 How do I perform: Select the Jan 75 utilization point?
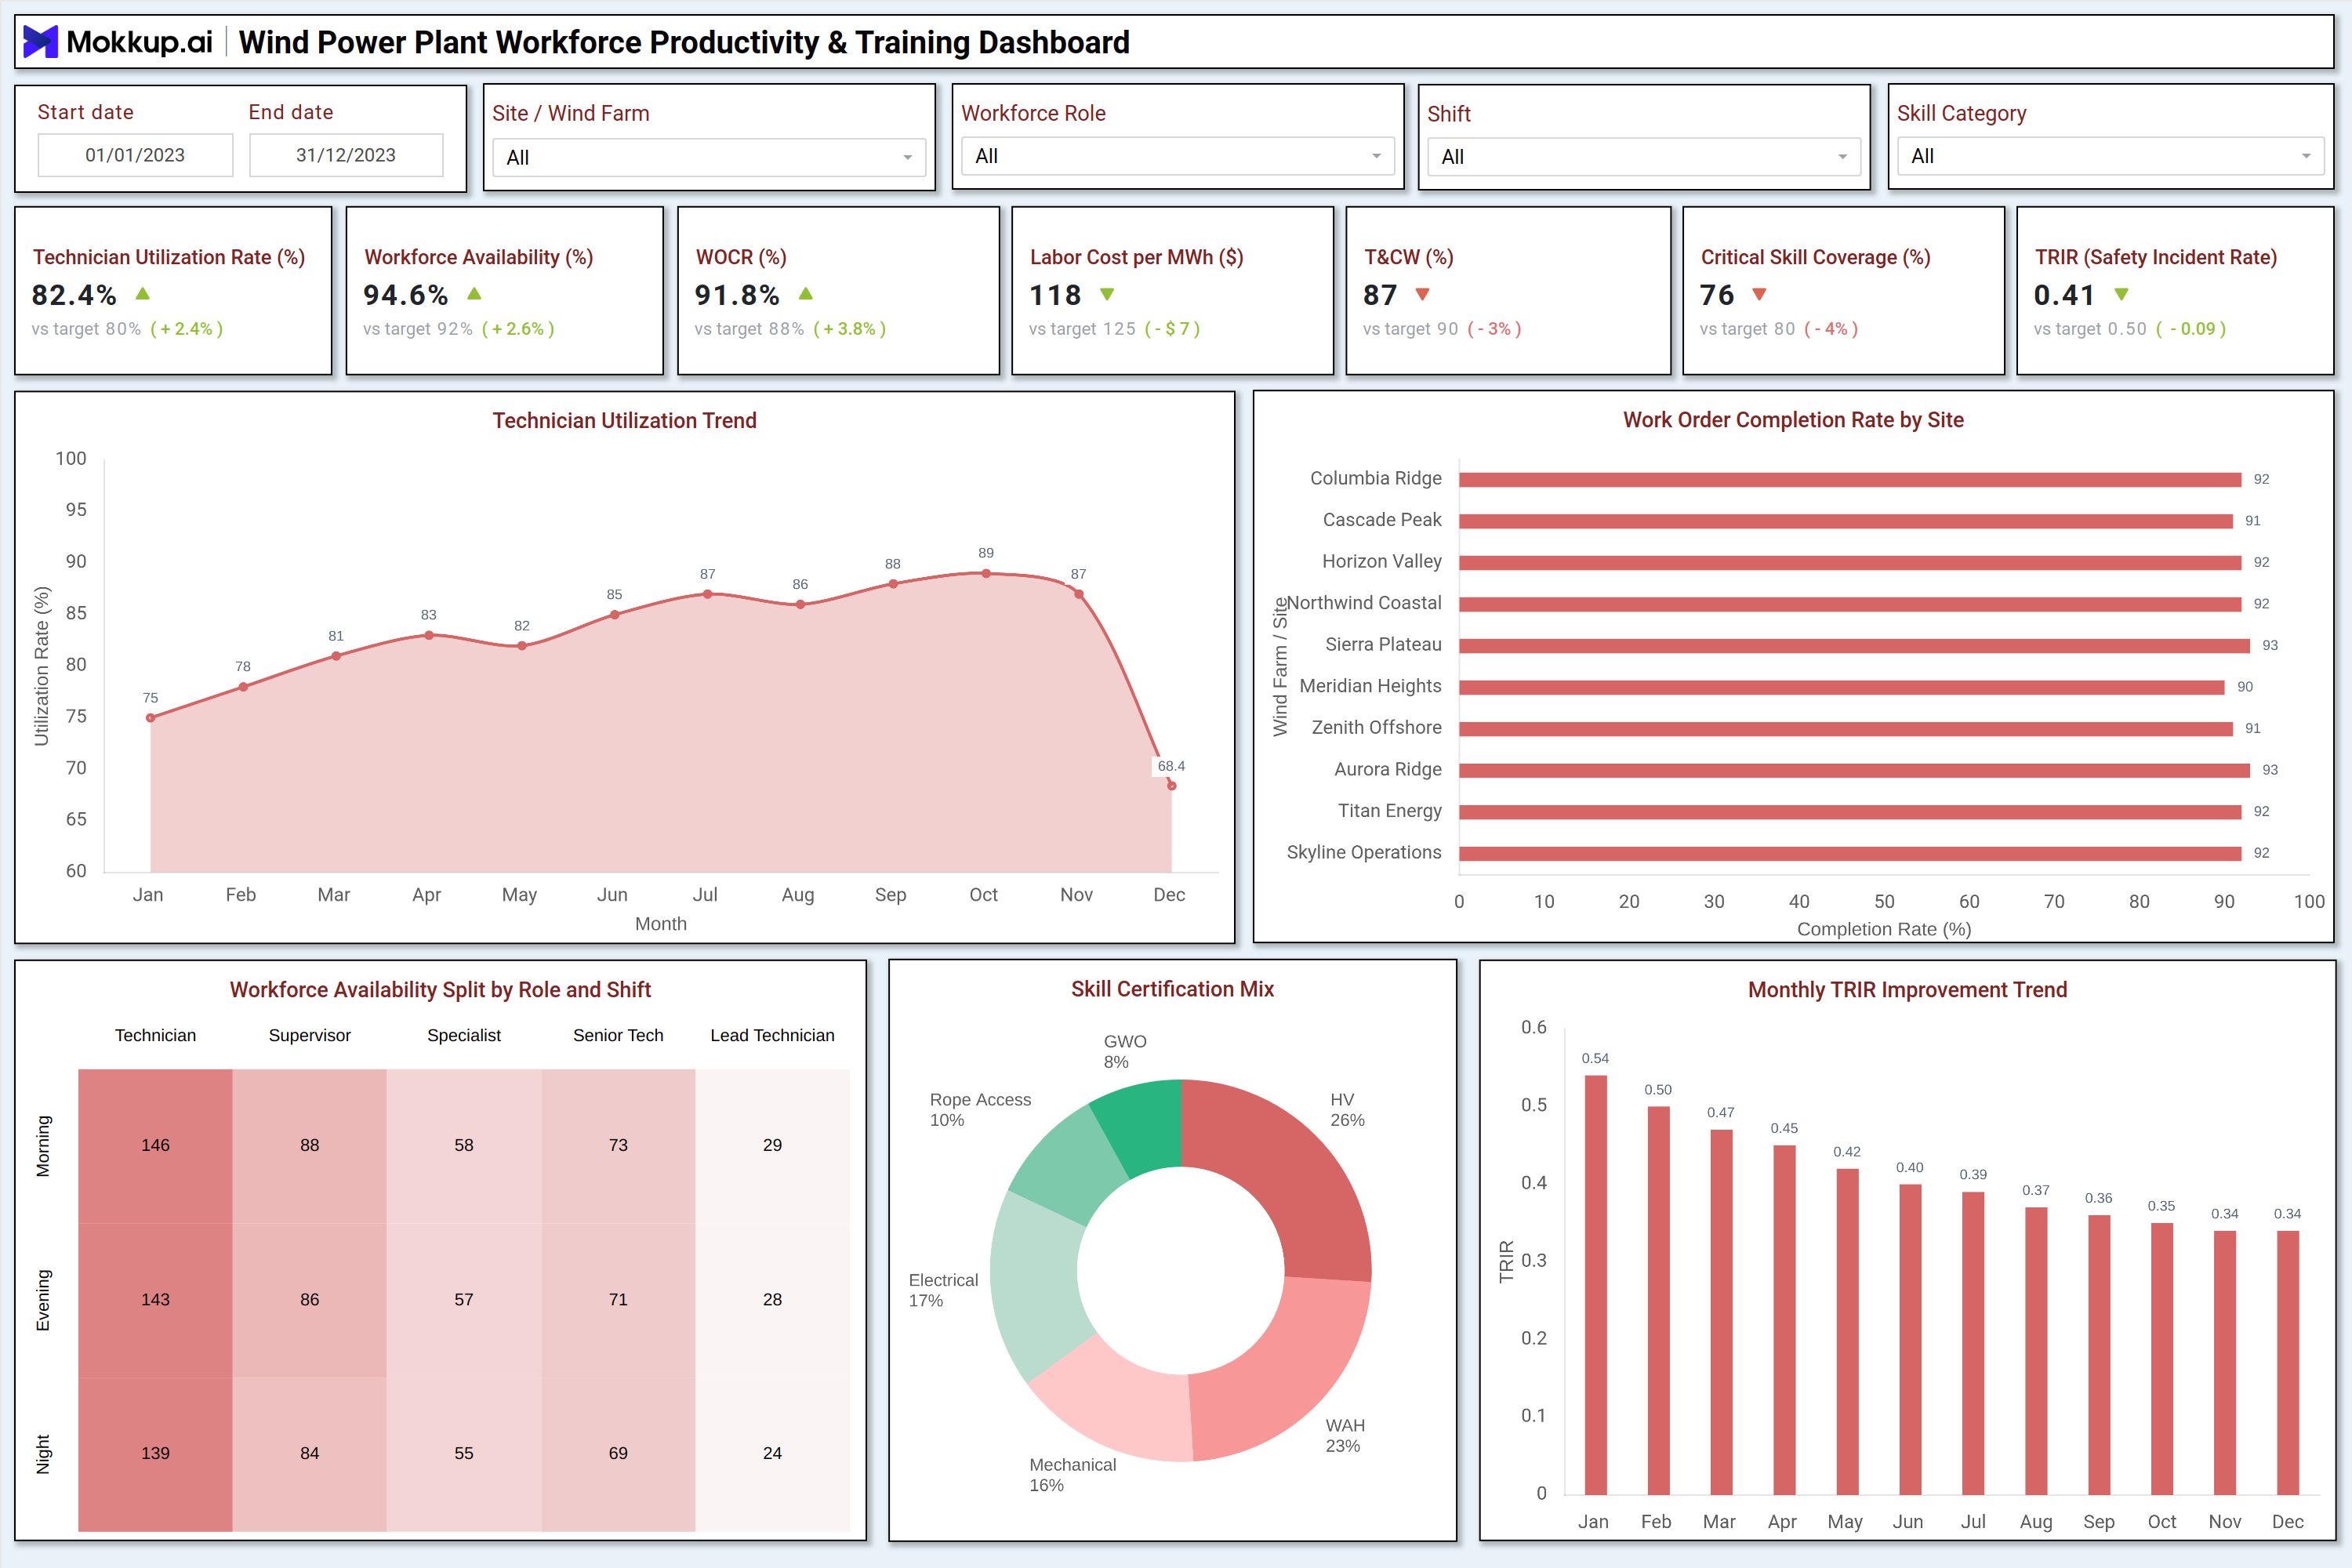(151, 718)
